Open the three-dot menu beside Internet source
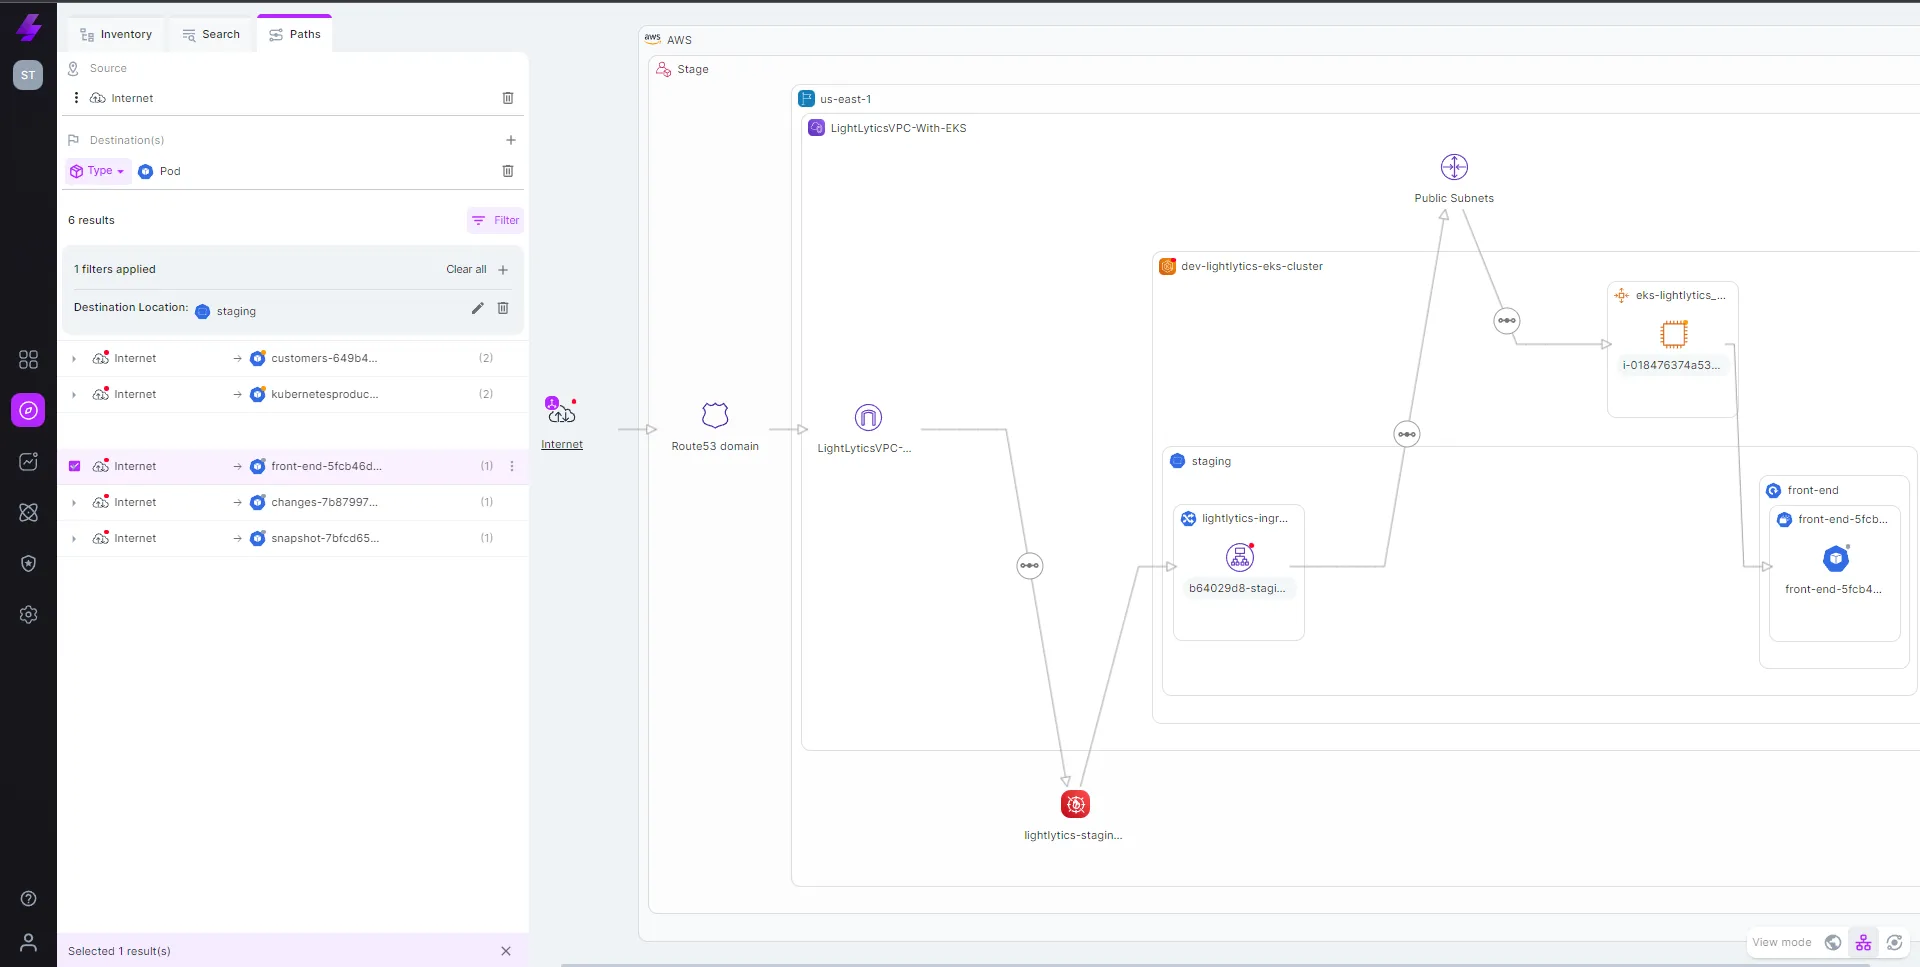 coord(76,98)
